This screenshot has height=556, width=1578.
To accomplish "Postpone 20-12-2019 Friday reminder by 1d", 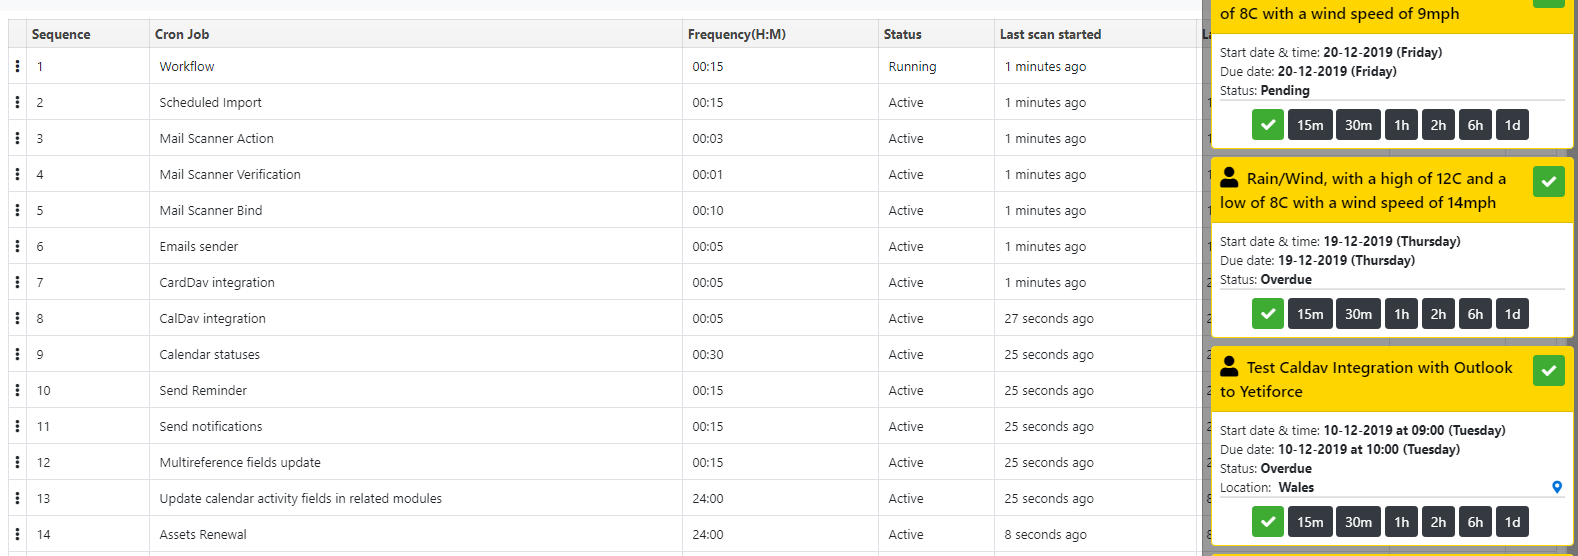I will click(x=1512, y=125).
